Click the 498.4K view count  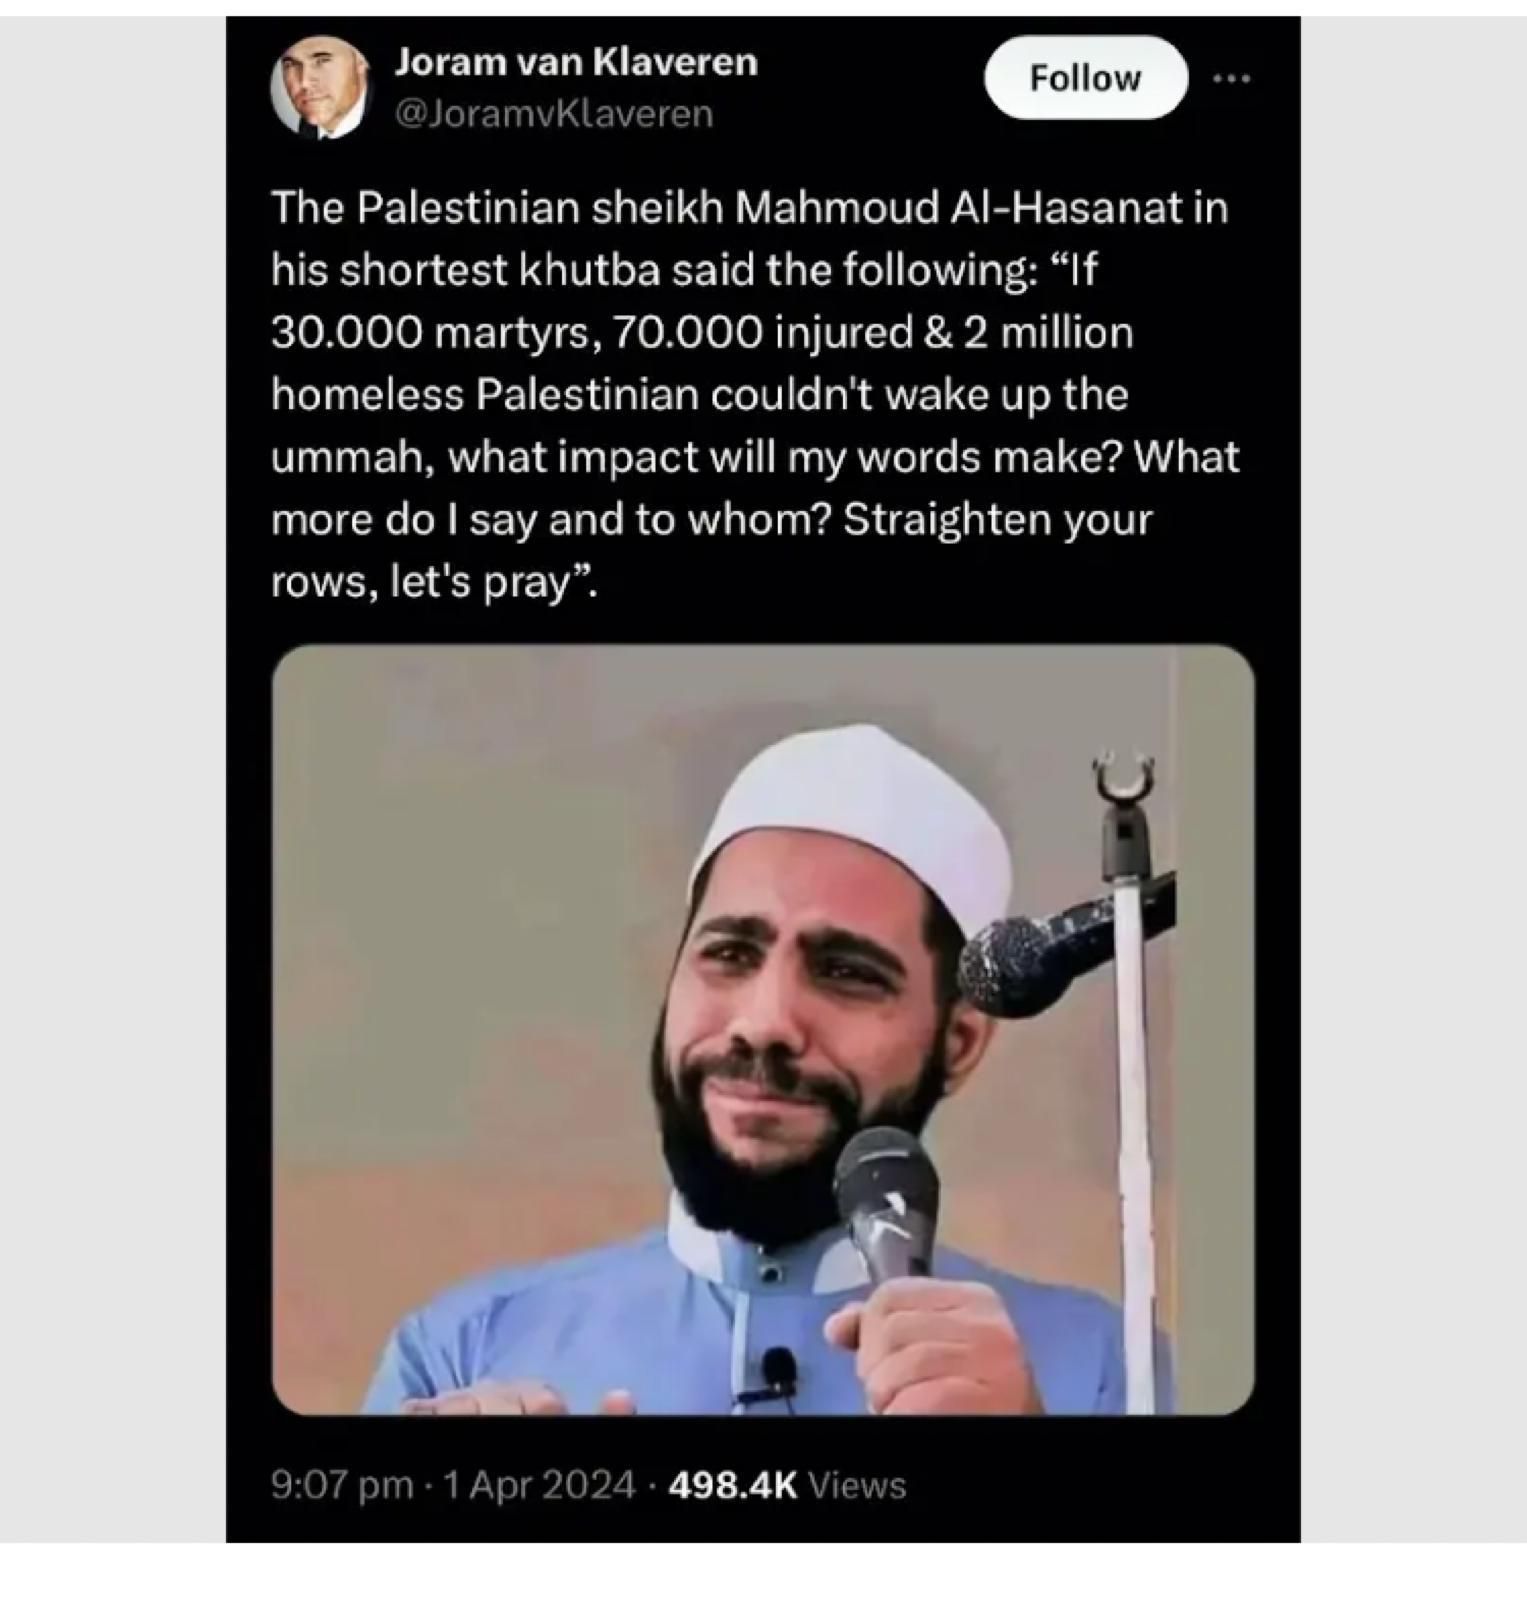point(732,1485)
